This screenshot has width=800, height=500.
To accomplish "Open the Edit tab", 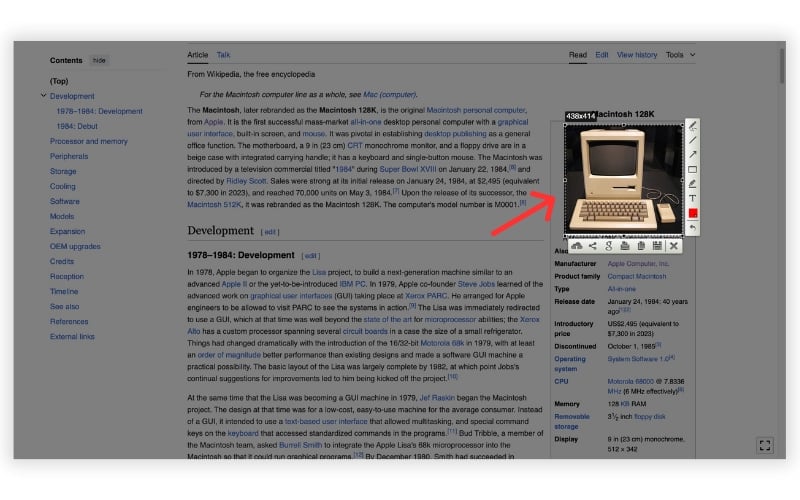I will click(x=602, y=55).
